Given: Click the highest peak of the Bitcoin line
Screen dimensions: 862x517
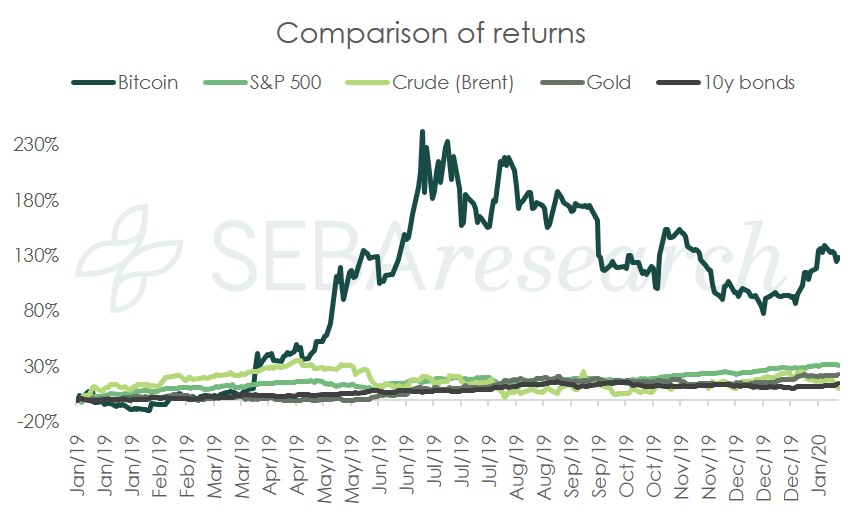Looking at the screenshot, I should click(x=422, y=132).
